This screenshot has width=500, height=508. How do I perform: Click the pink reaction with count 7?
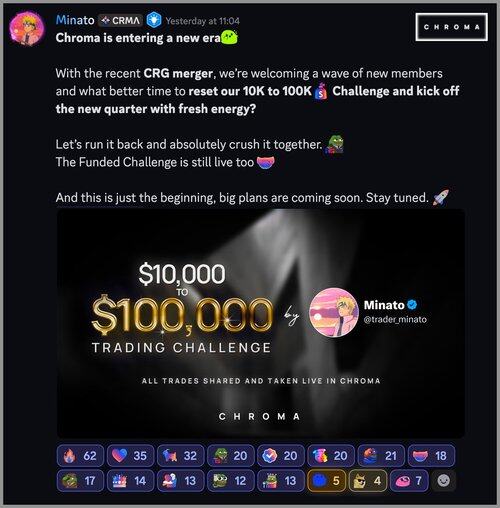tap(409, 480)
